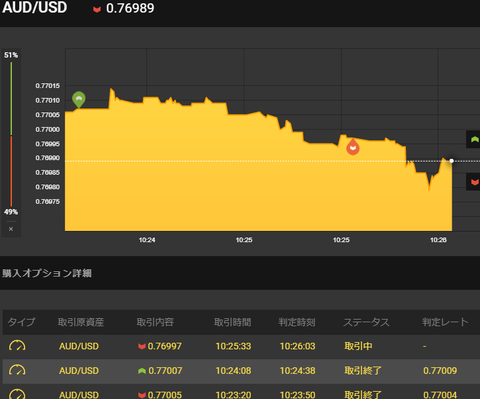Click the 0.77000 price axis label
The image size is (480, 399).
pyautogui.click(x=48, y=129)
